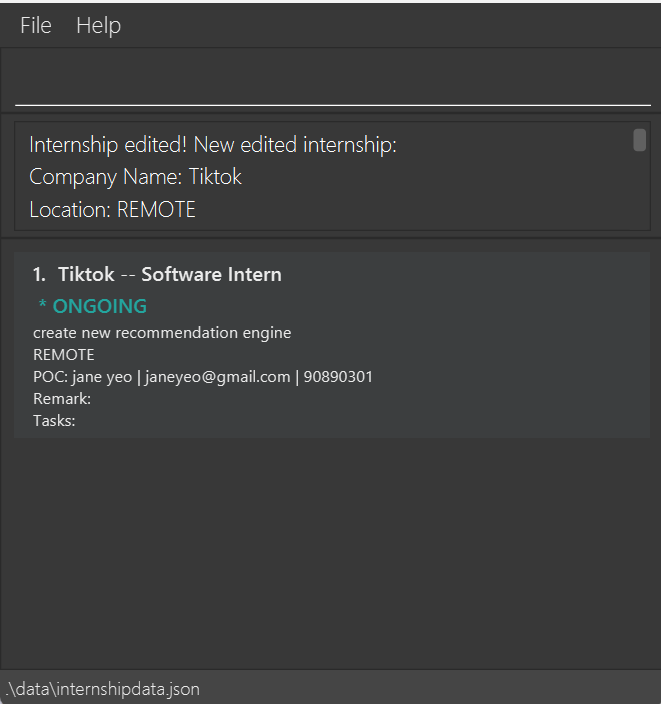Click the 'Internship edited!' message line
The width and height of the screenshot is (661, 704).
(x=213, y=145)
